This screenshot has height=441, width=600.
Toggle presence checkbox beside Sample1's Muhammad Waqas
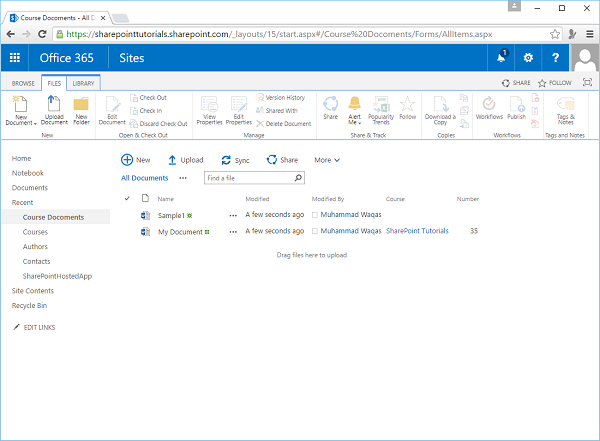pos(315,215)
